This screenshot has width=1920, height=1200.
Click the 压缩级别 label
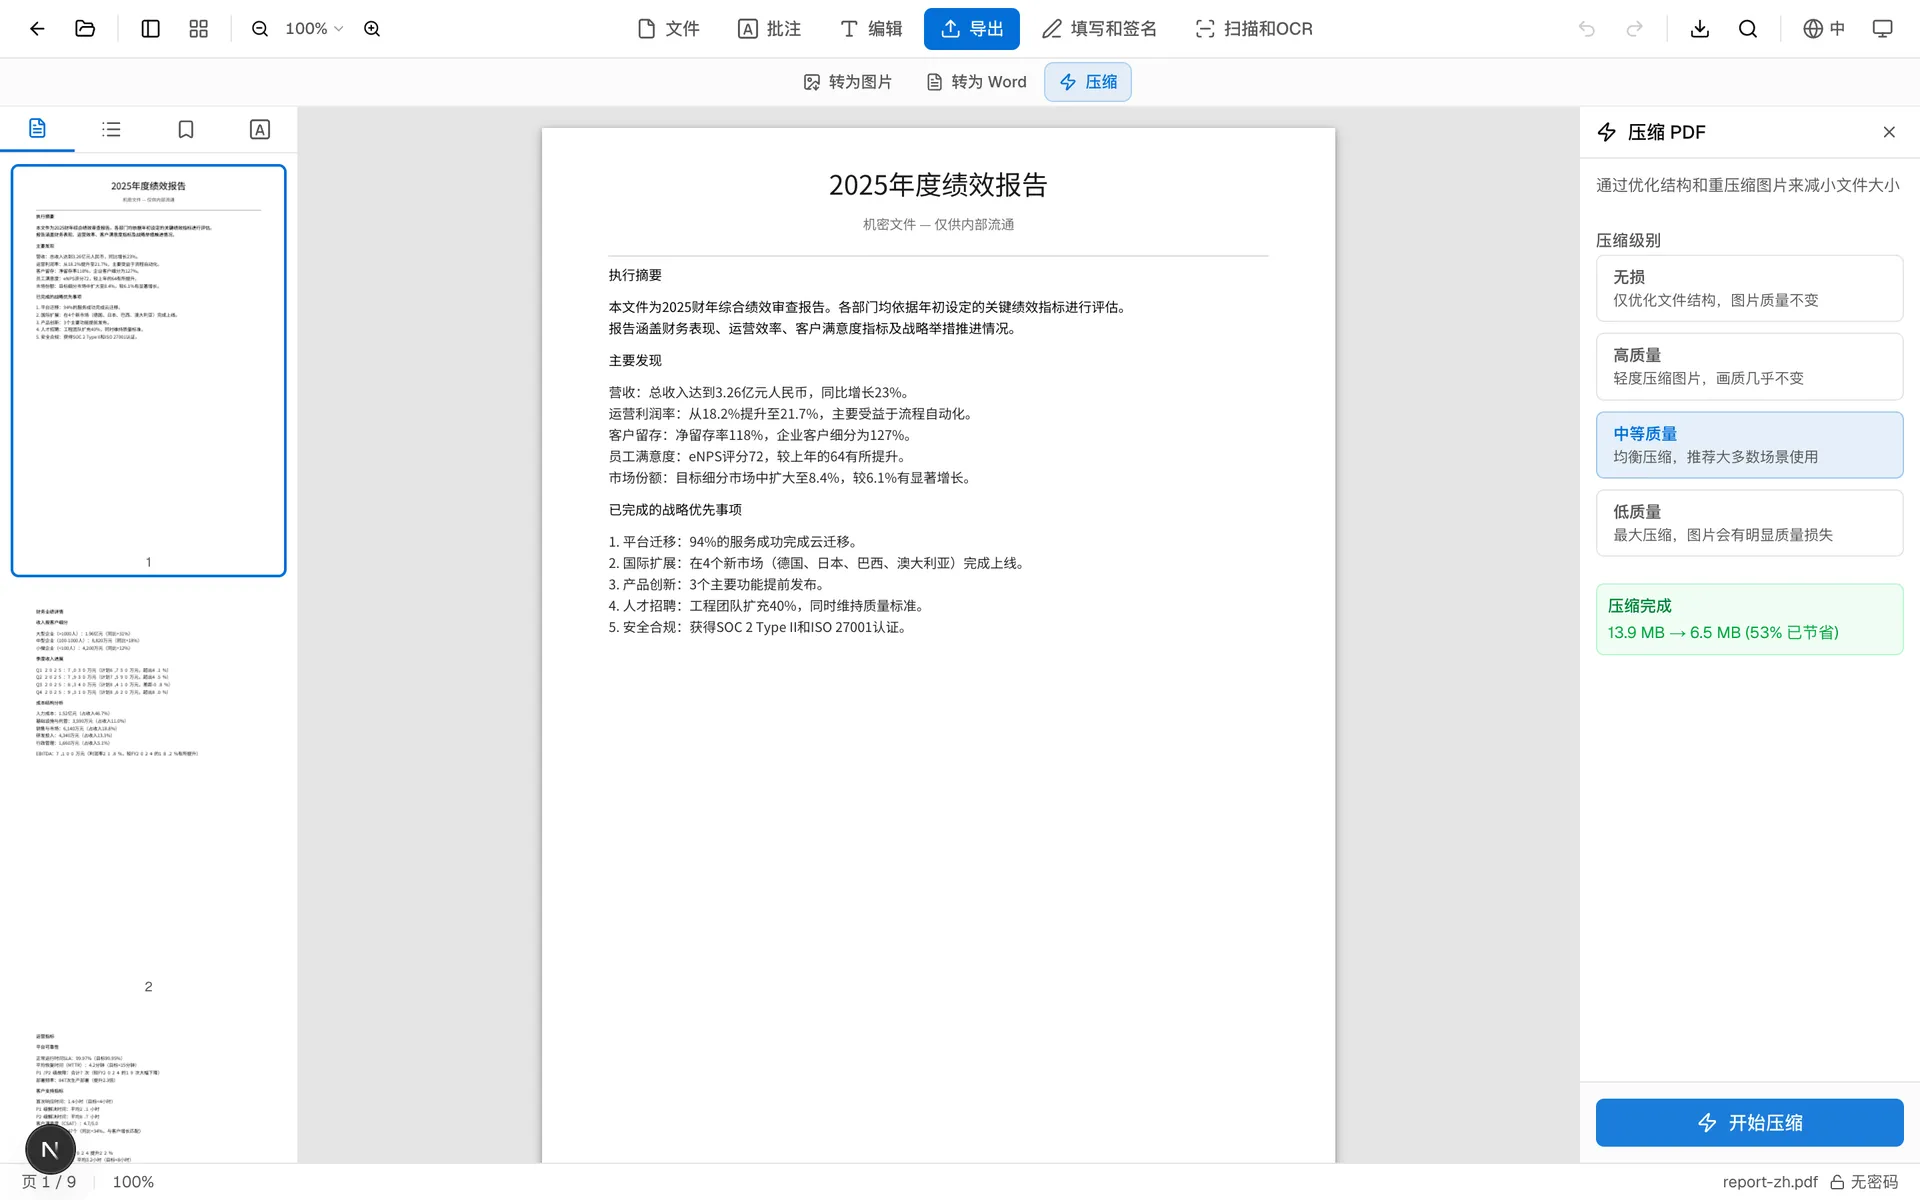coord(1628,240)
